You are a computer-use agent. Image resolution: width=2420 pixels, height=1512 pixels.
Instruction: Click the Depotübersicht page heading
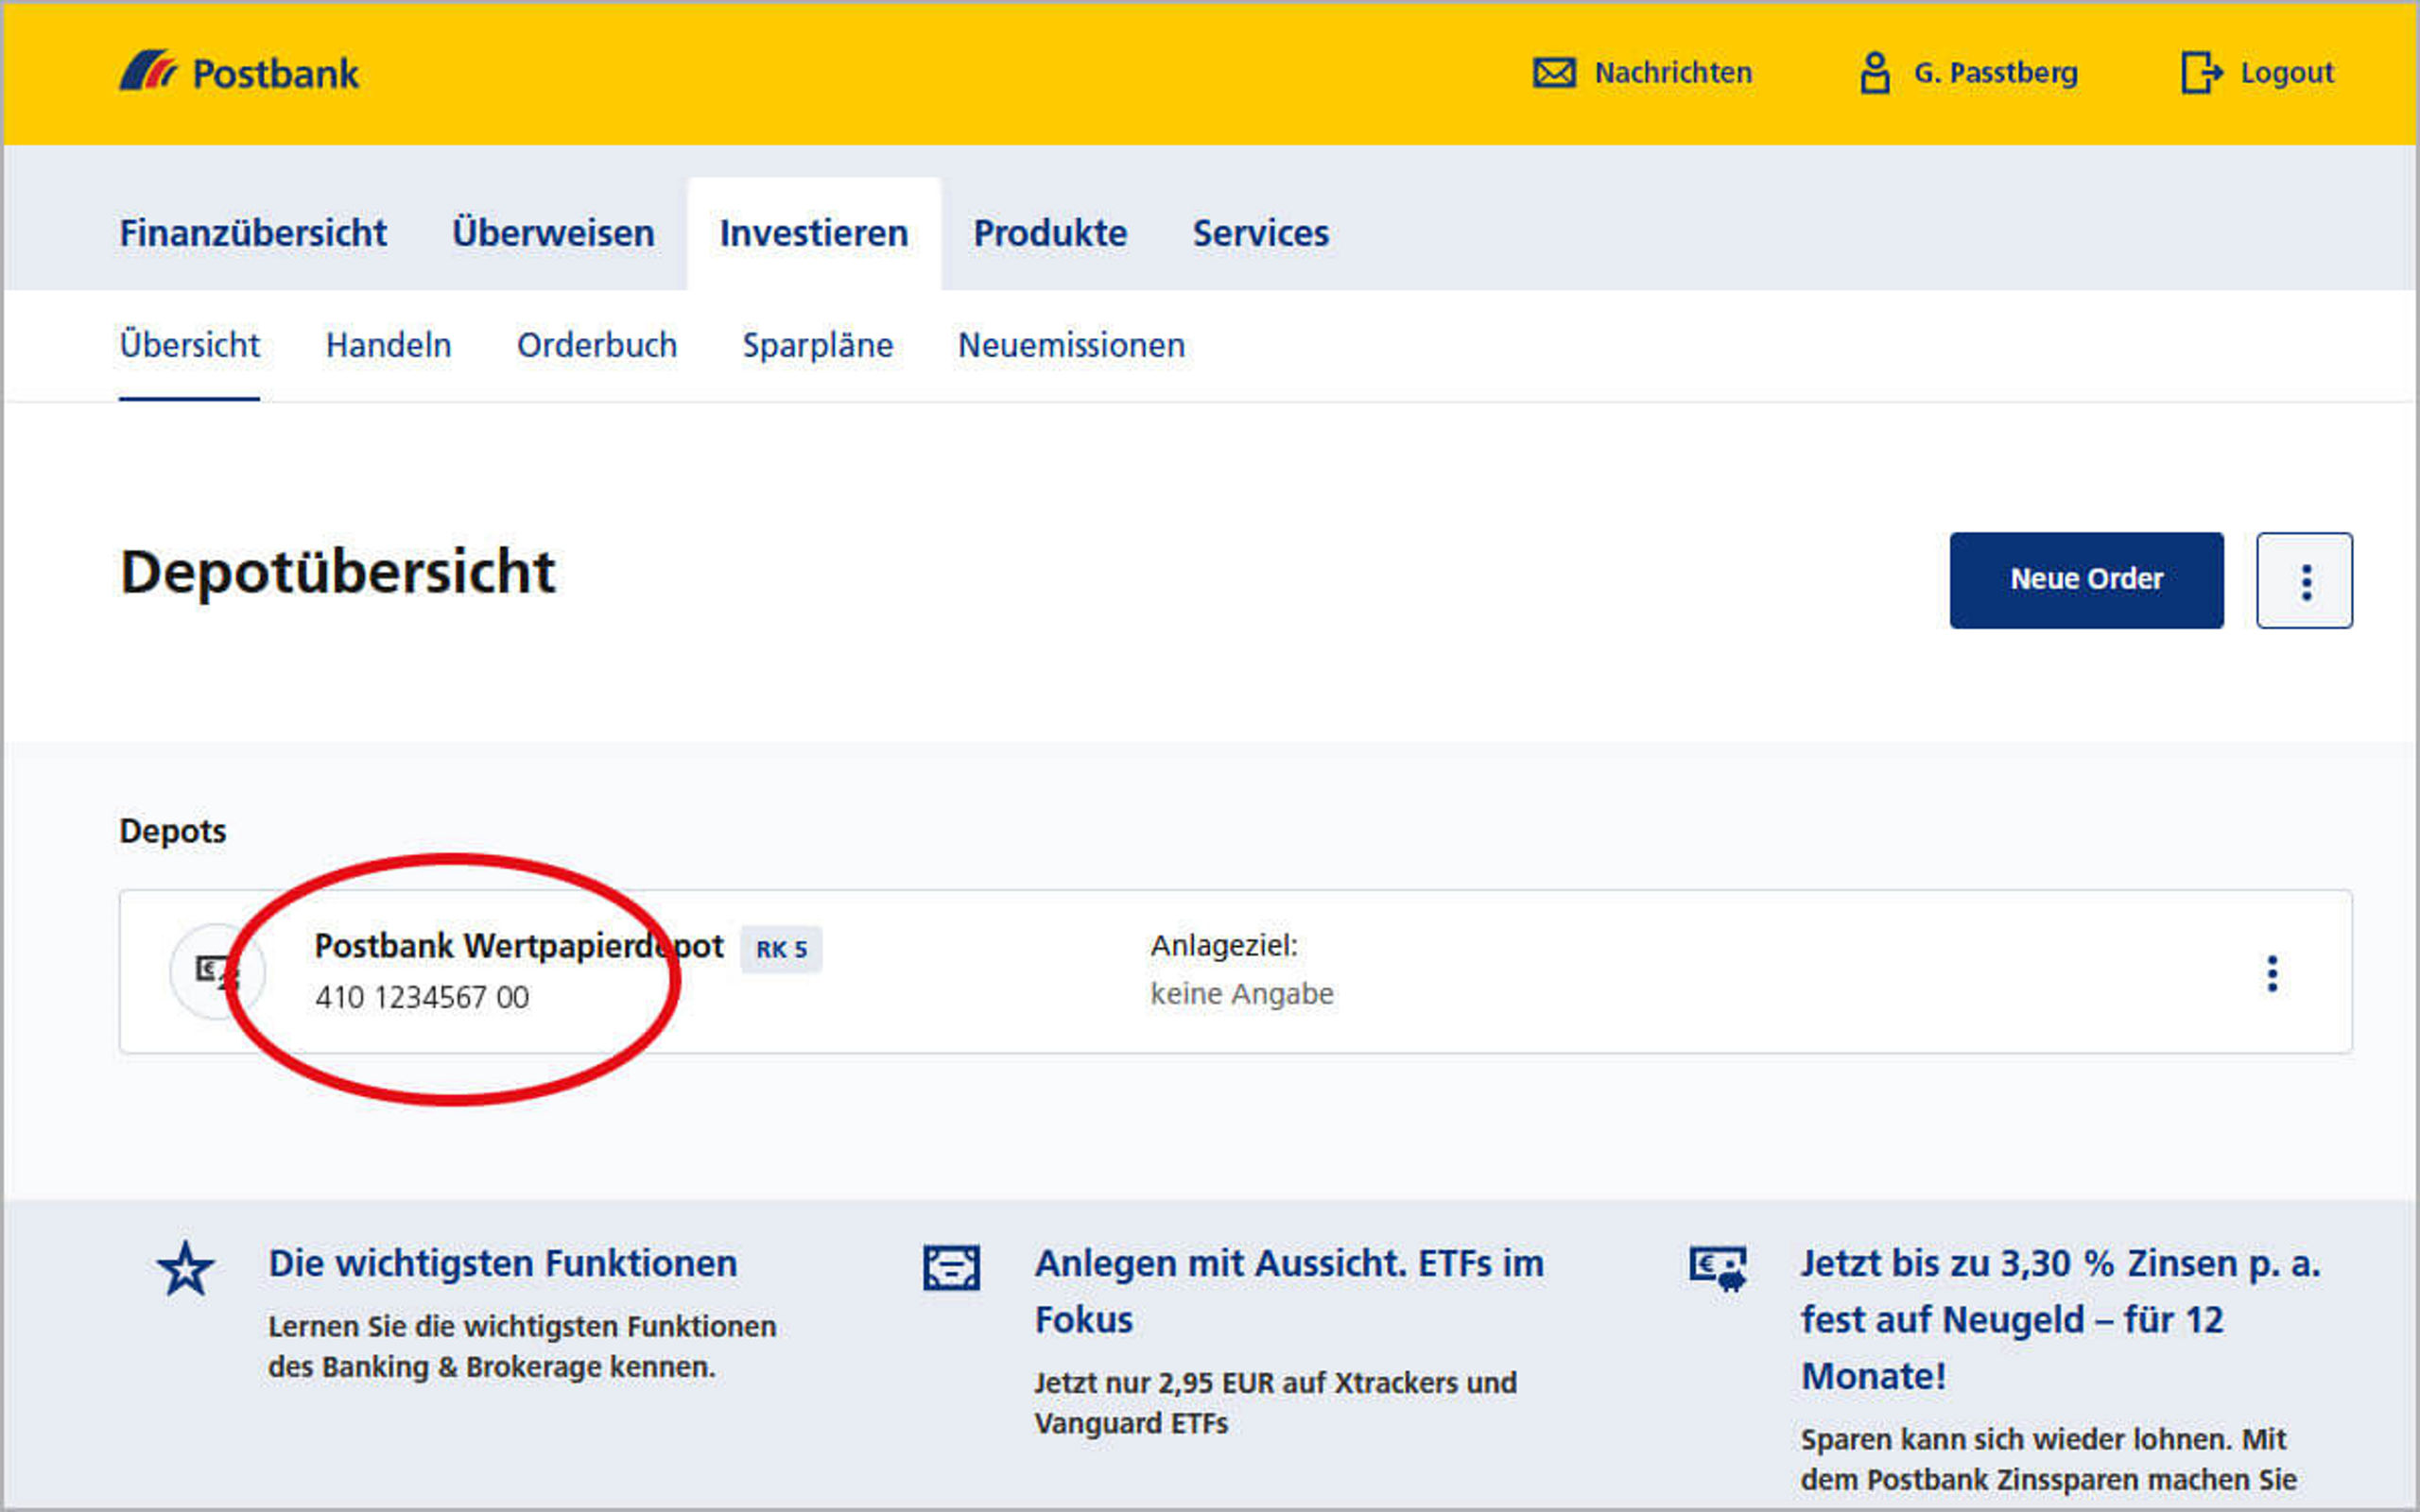pos(337,573)
